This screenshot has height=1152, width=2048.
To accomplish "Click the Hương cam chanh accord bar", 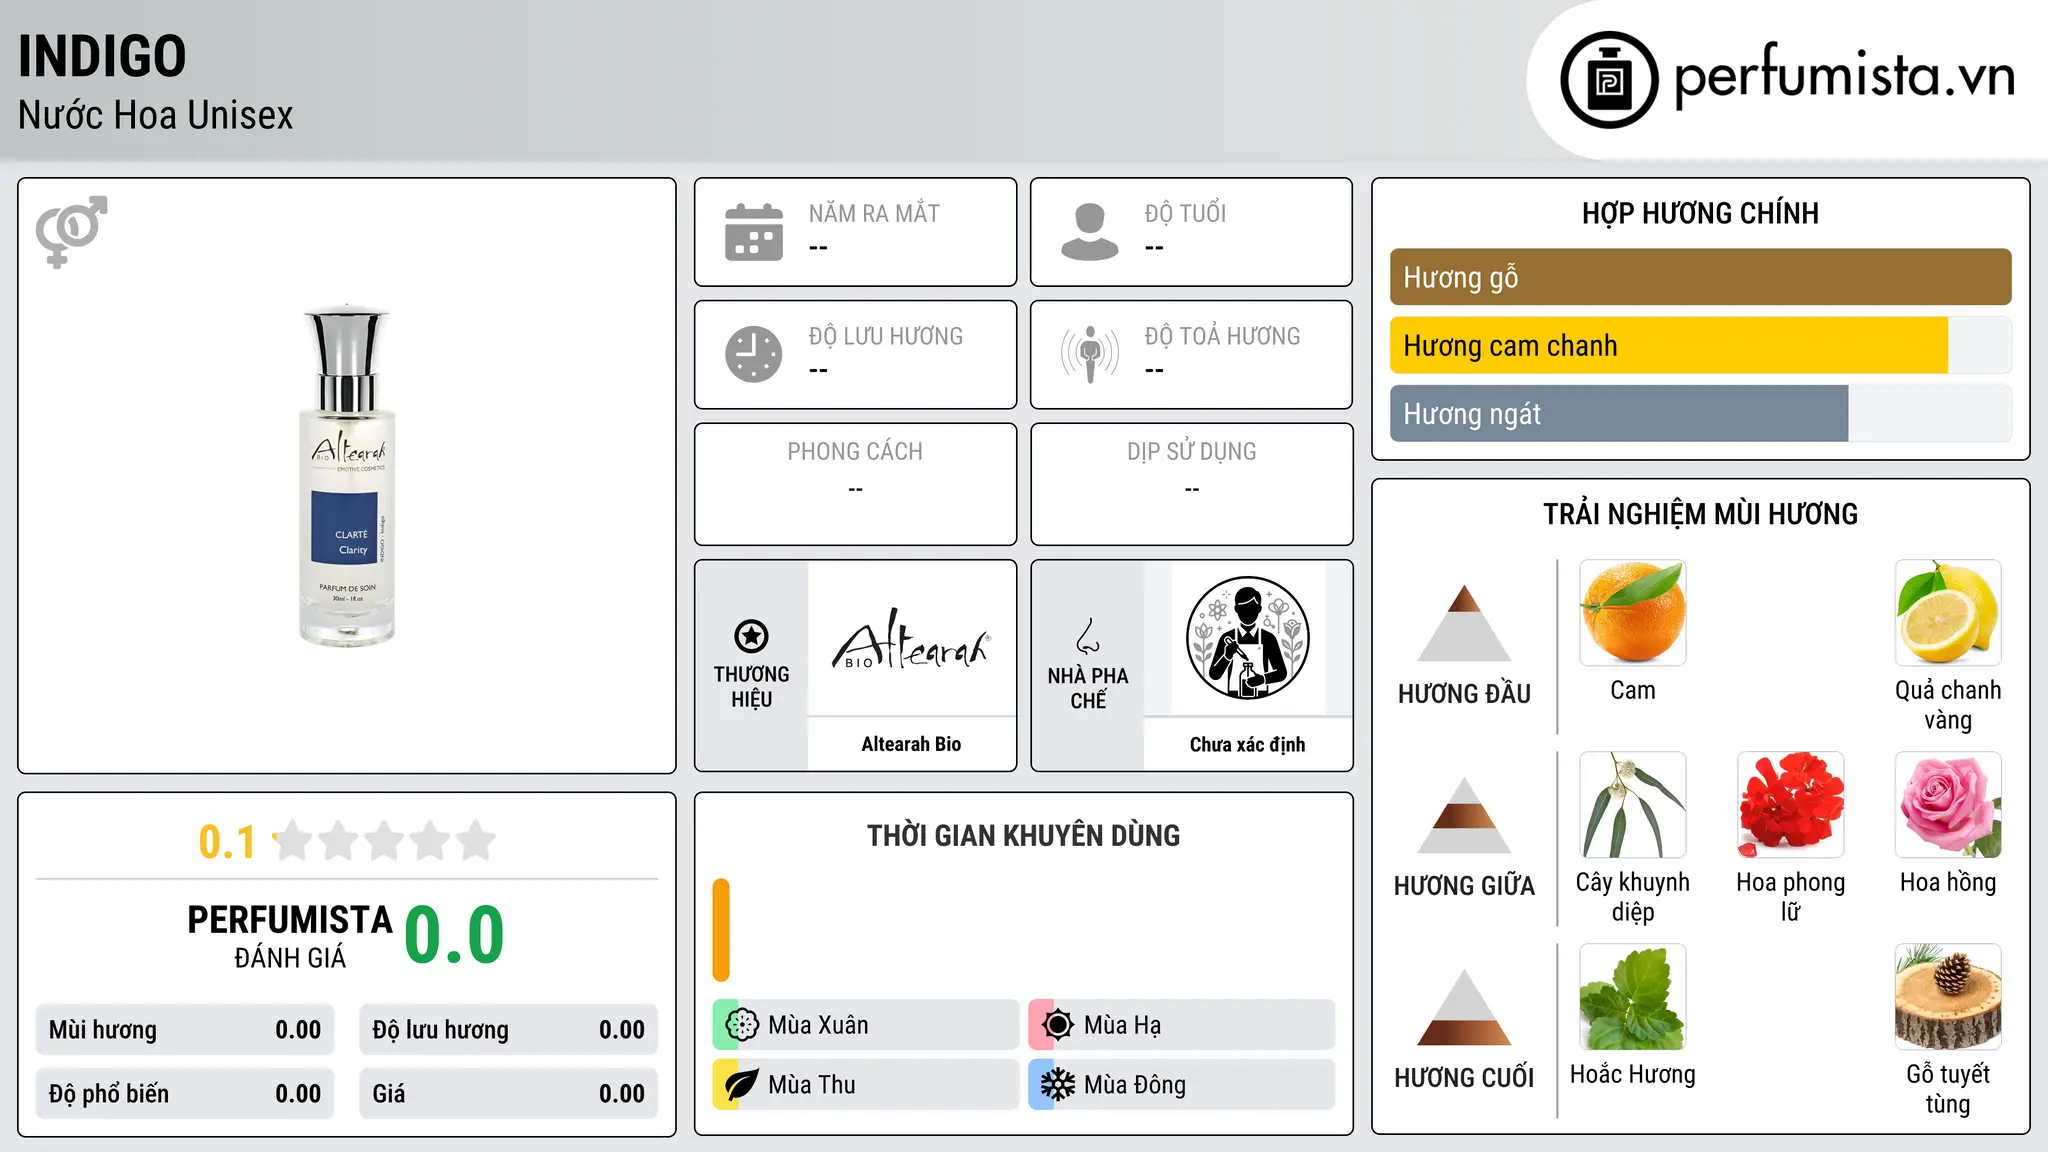I will pyautogui.click(x=1700, y=346).
